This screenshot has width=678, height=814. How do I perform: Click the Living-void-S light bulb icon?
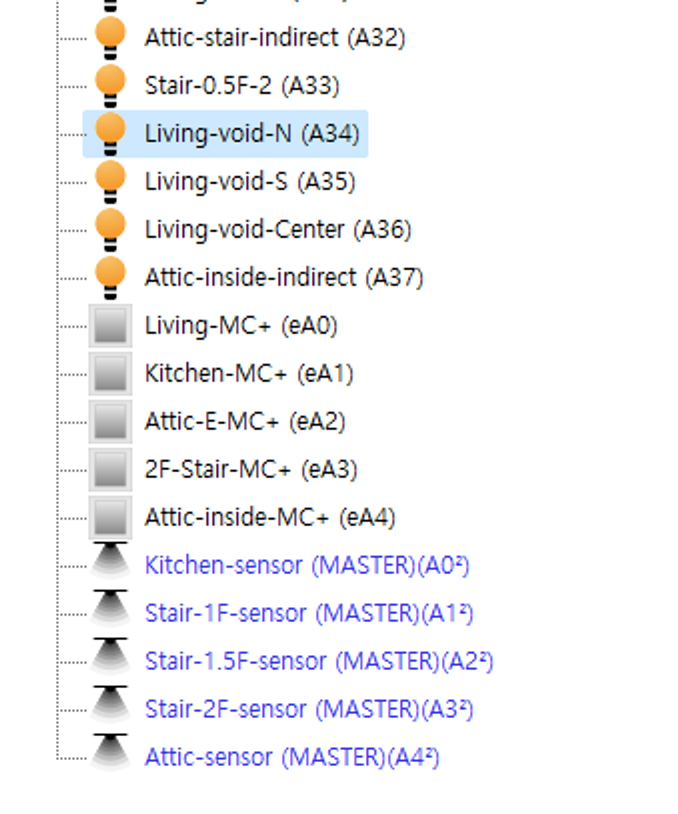(x=110, y=182)
